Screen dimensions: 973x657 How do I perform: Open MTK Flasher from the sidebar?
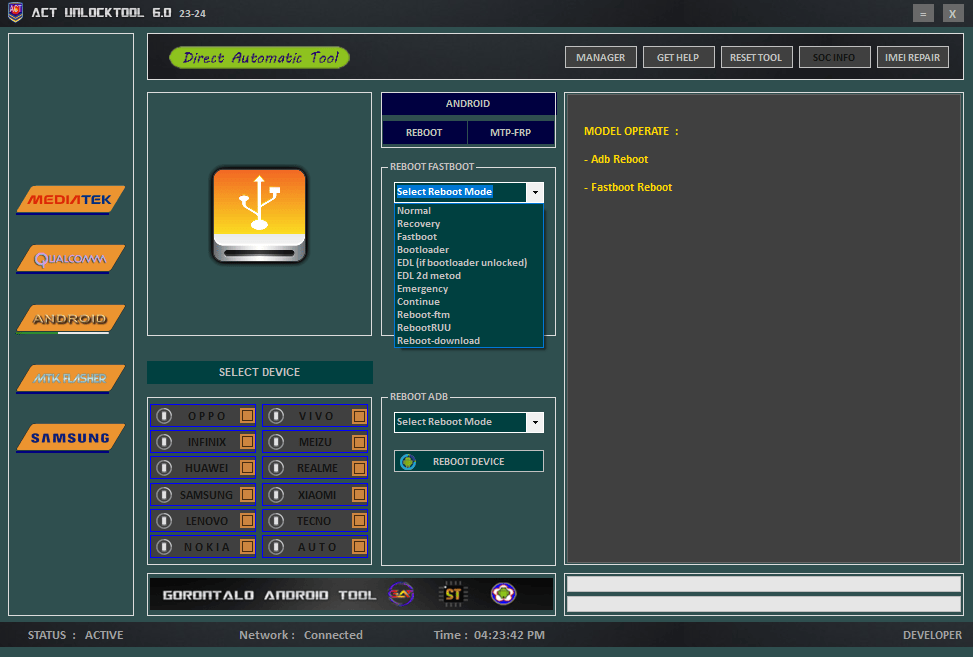pos(70,379)
